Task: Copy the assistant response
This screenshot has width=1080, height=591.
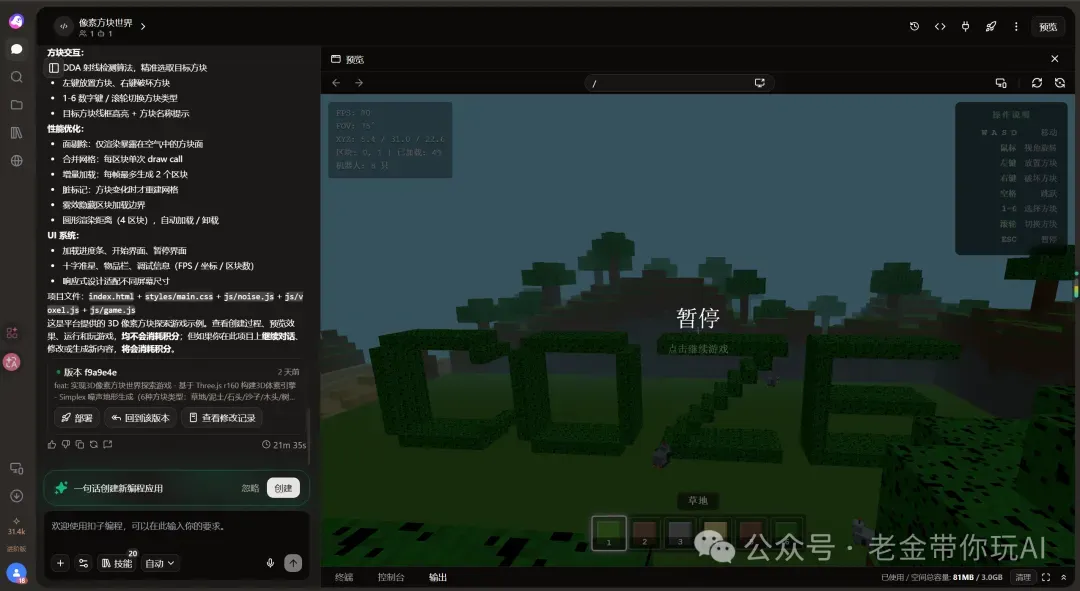Action: tap(80, 444)
